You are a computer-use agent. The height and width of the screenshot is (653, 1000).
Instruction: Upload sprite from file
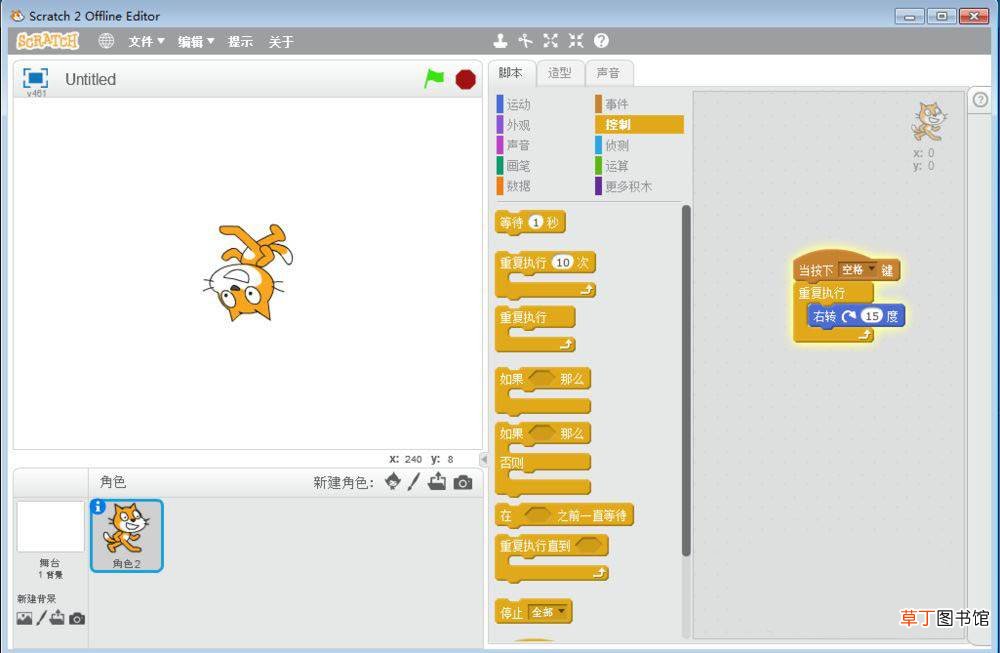(x=438, y=481)
